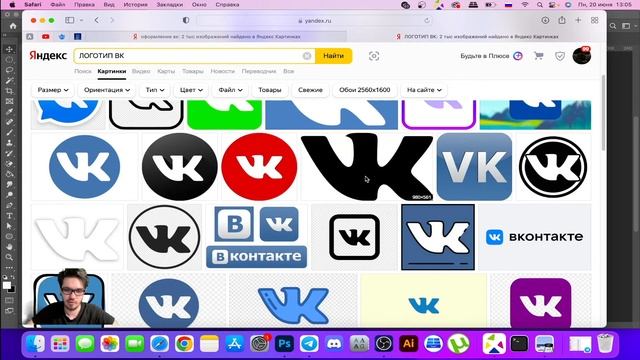Show Safari tab overview
Image resolution: width=640 pixels, height=360 pixels.
(594, 20)
